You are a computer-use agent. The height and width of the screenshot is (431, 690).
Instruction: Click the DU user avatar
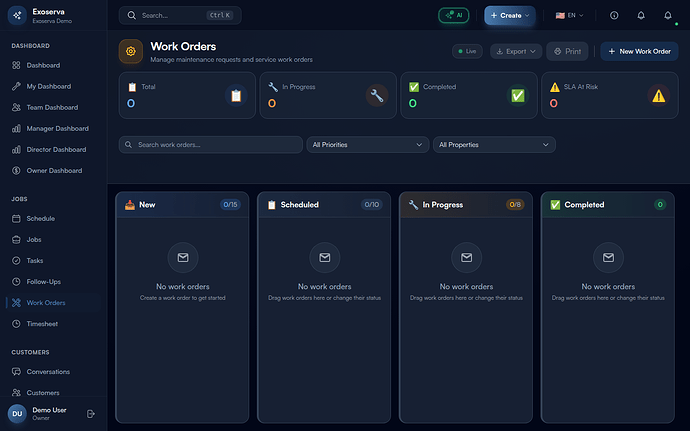(x=17, y=413)
